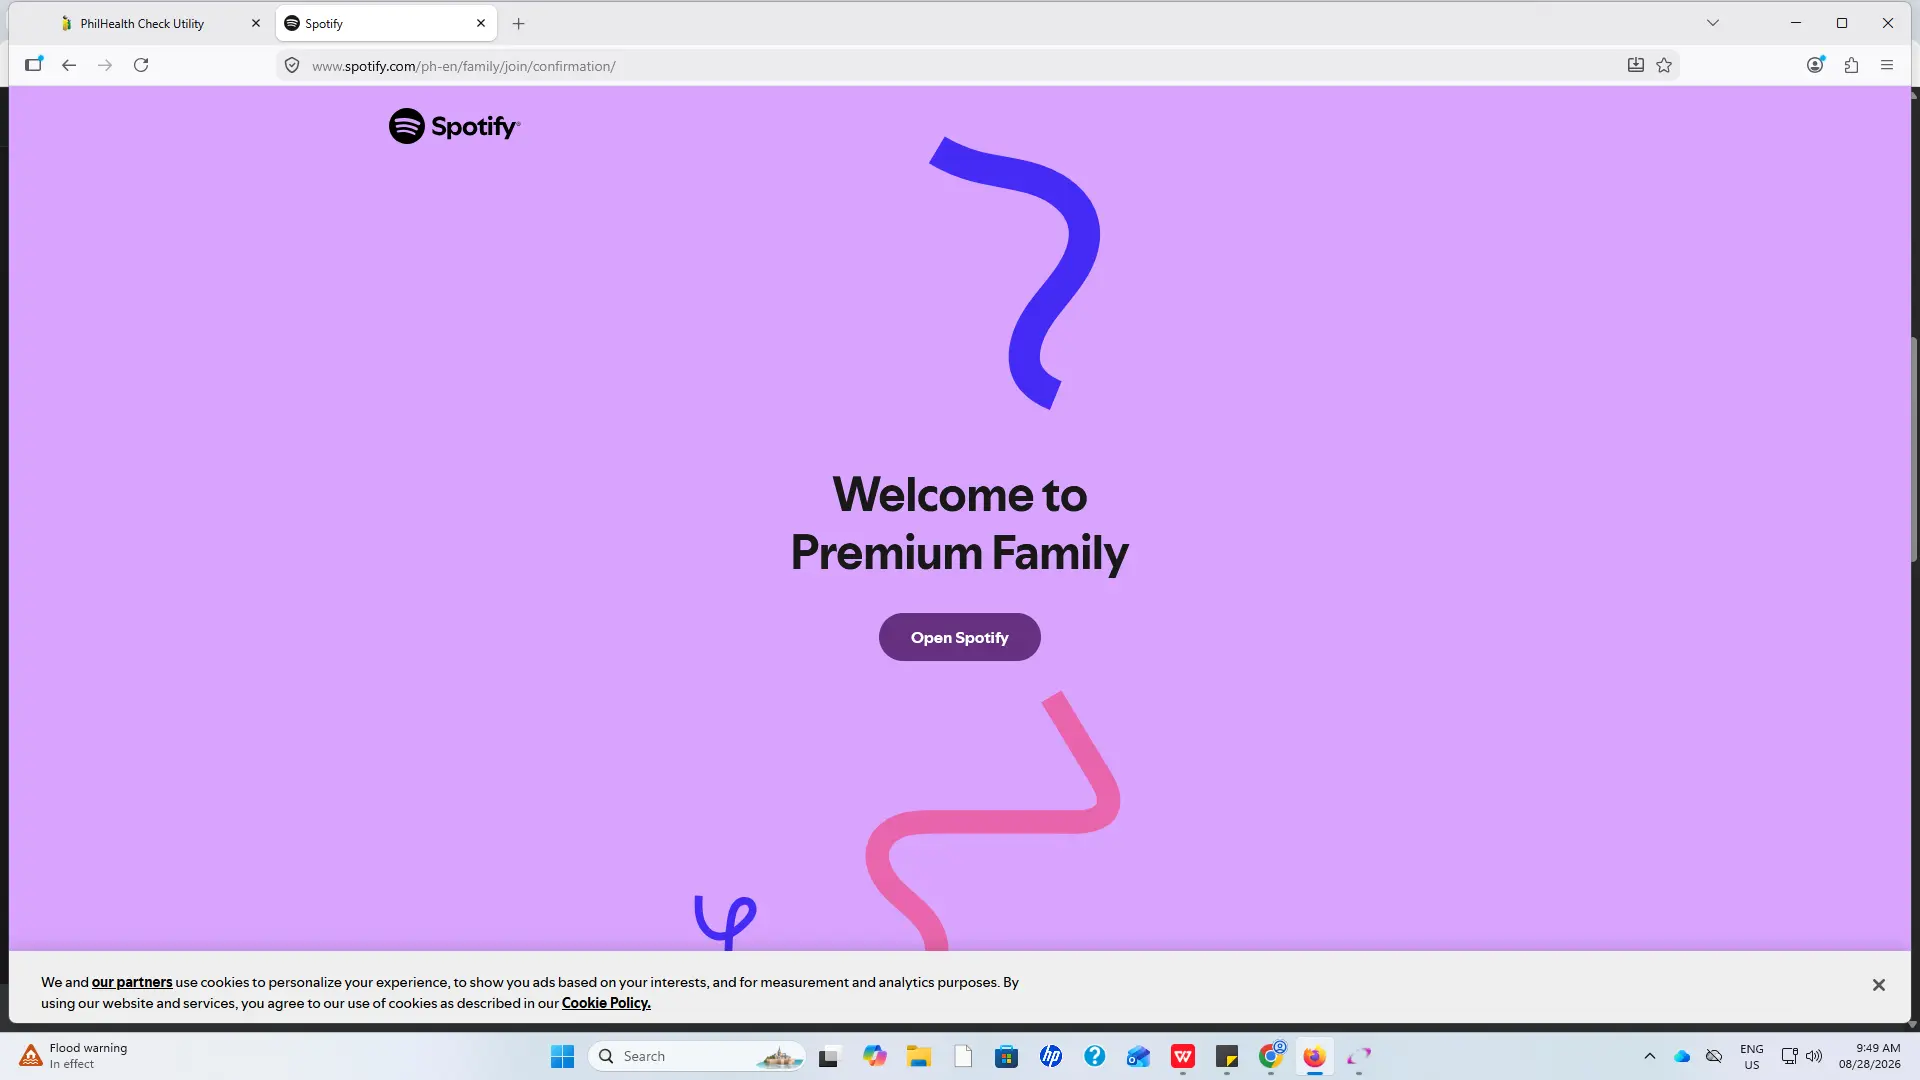Open the Flood warning weather widget
Viewport: 1920px width, 1080px height.
74,1056
